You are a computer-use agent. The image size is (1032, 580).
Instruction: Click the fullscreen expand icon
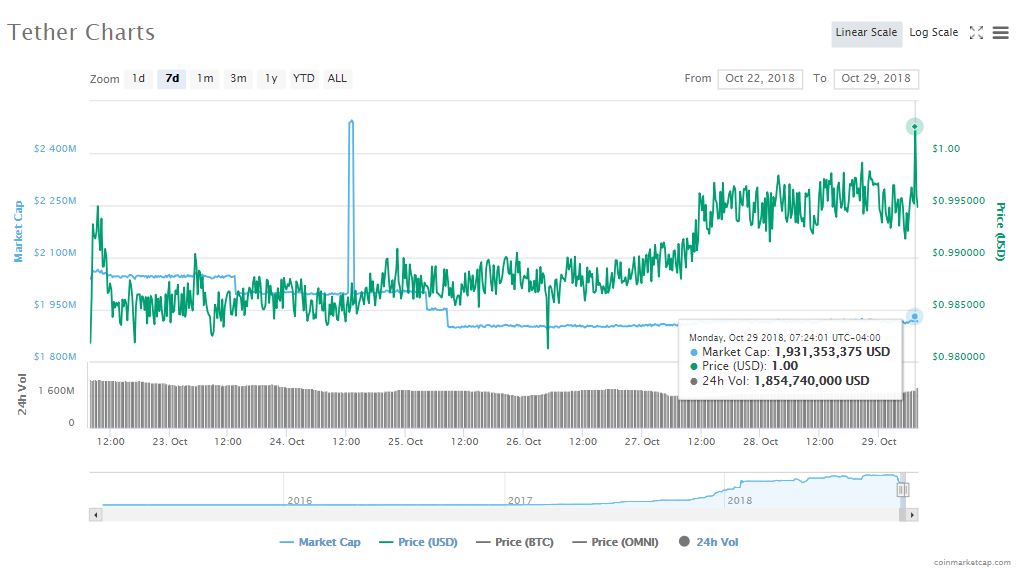tap(977, 33)
